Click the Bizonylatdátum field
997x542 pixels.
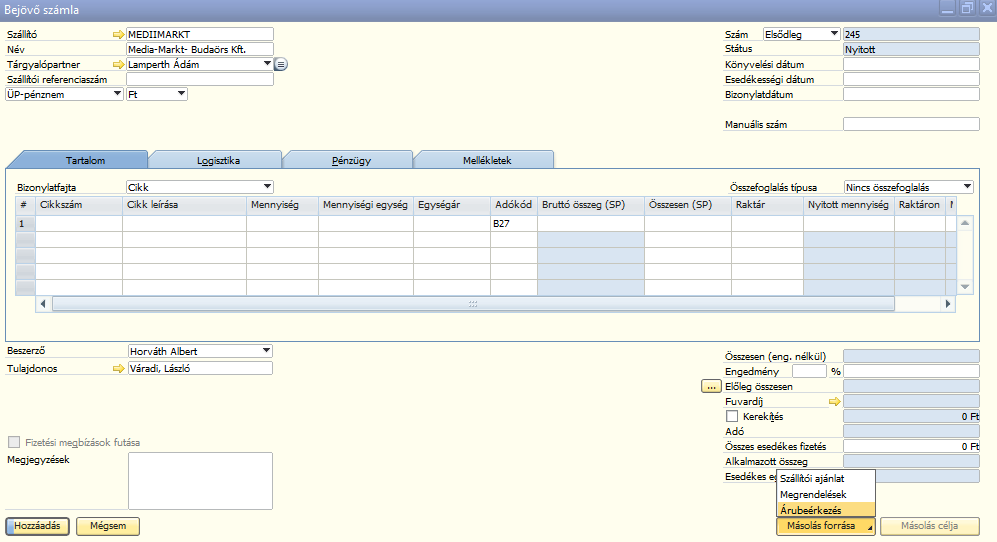[x=911, y=94]
